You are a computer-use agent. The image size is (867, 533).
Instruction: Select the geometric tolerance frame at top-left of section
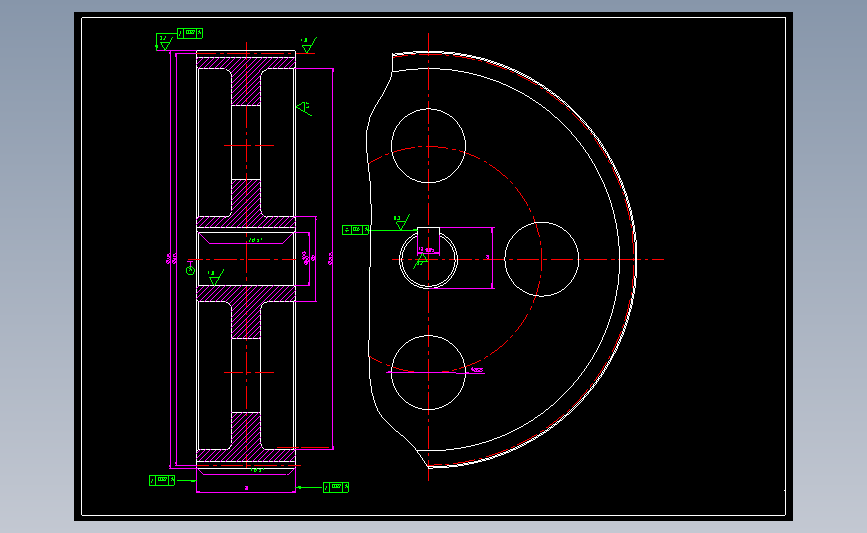tap(190, 33)
